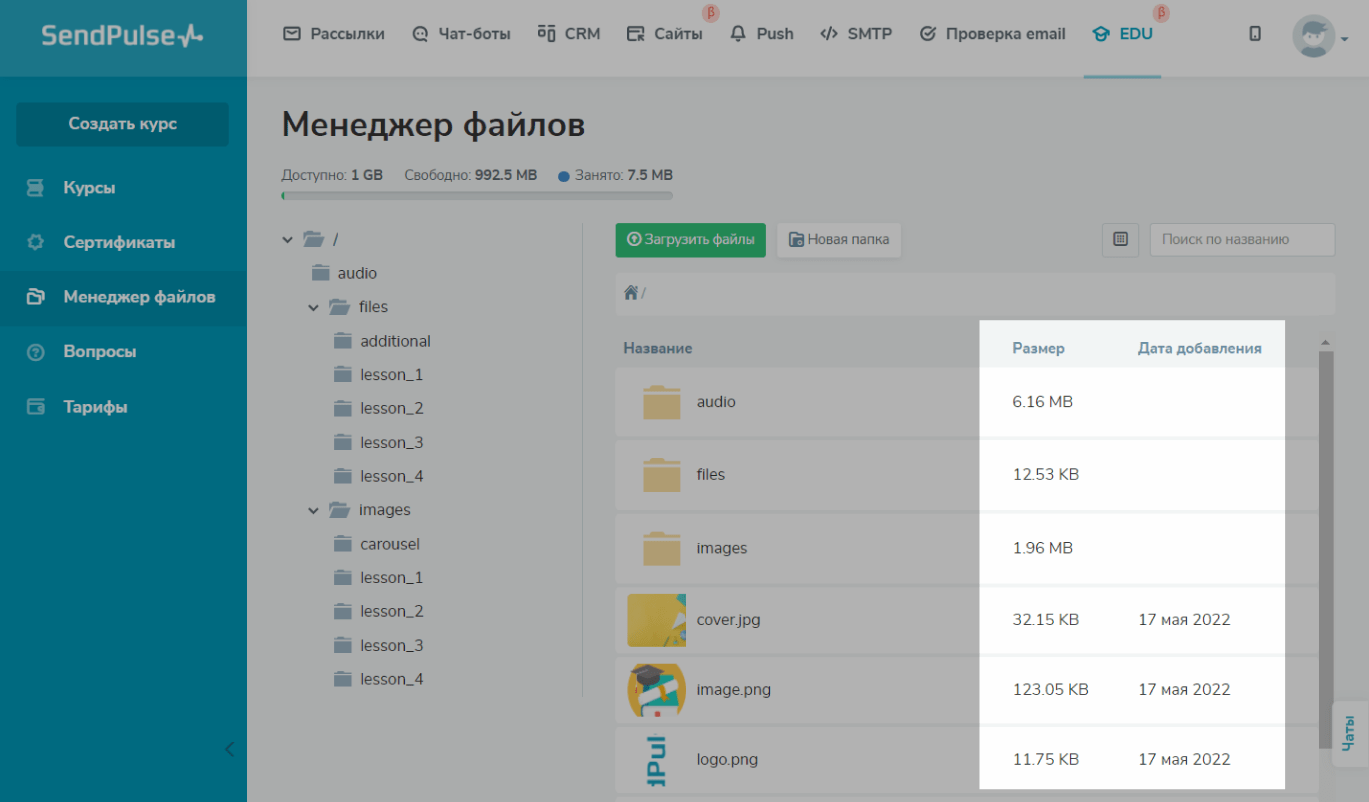Open the cover.jpg thumbnail
The width and height of the screenshot is (1369, 802).
click(x=656, y=620)
